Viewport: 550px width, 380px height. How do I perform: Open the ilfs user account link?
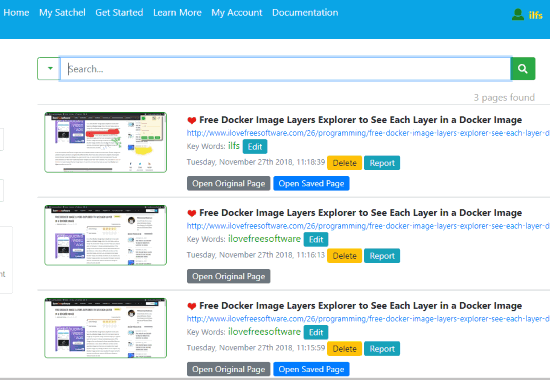click(536, 15)
